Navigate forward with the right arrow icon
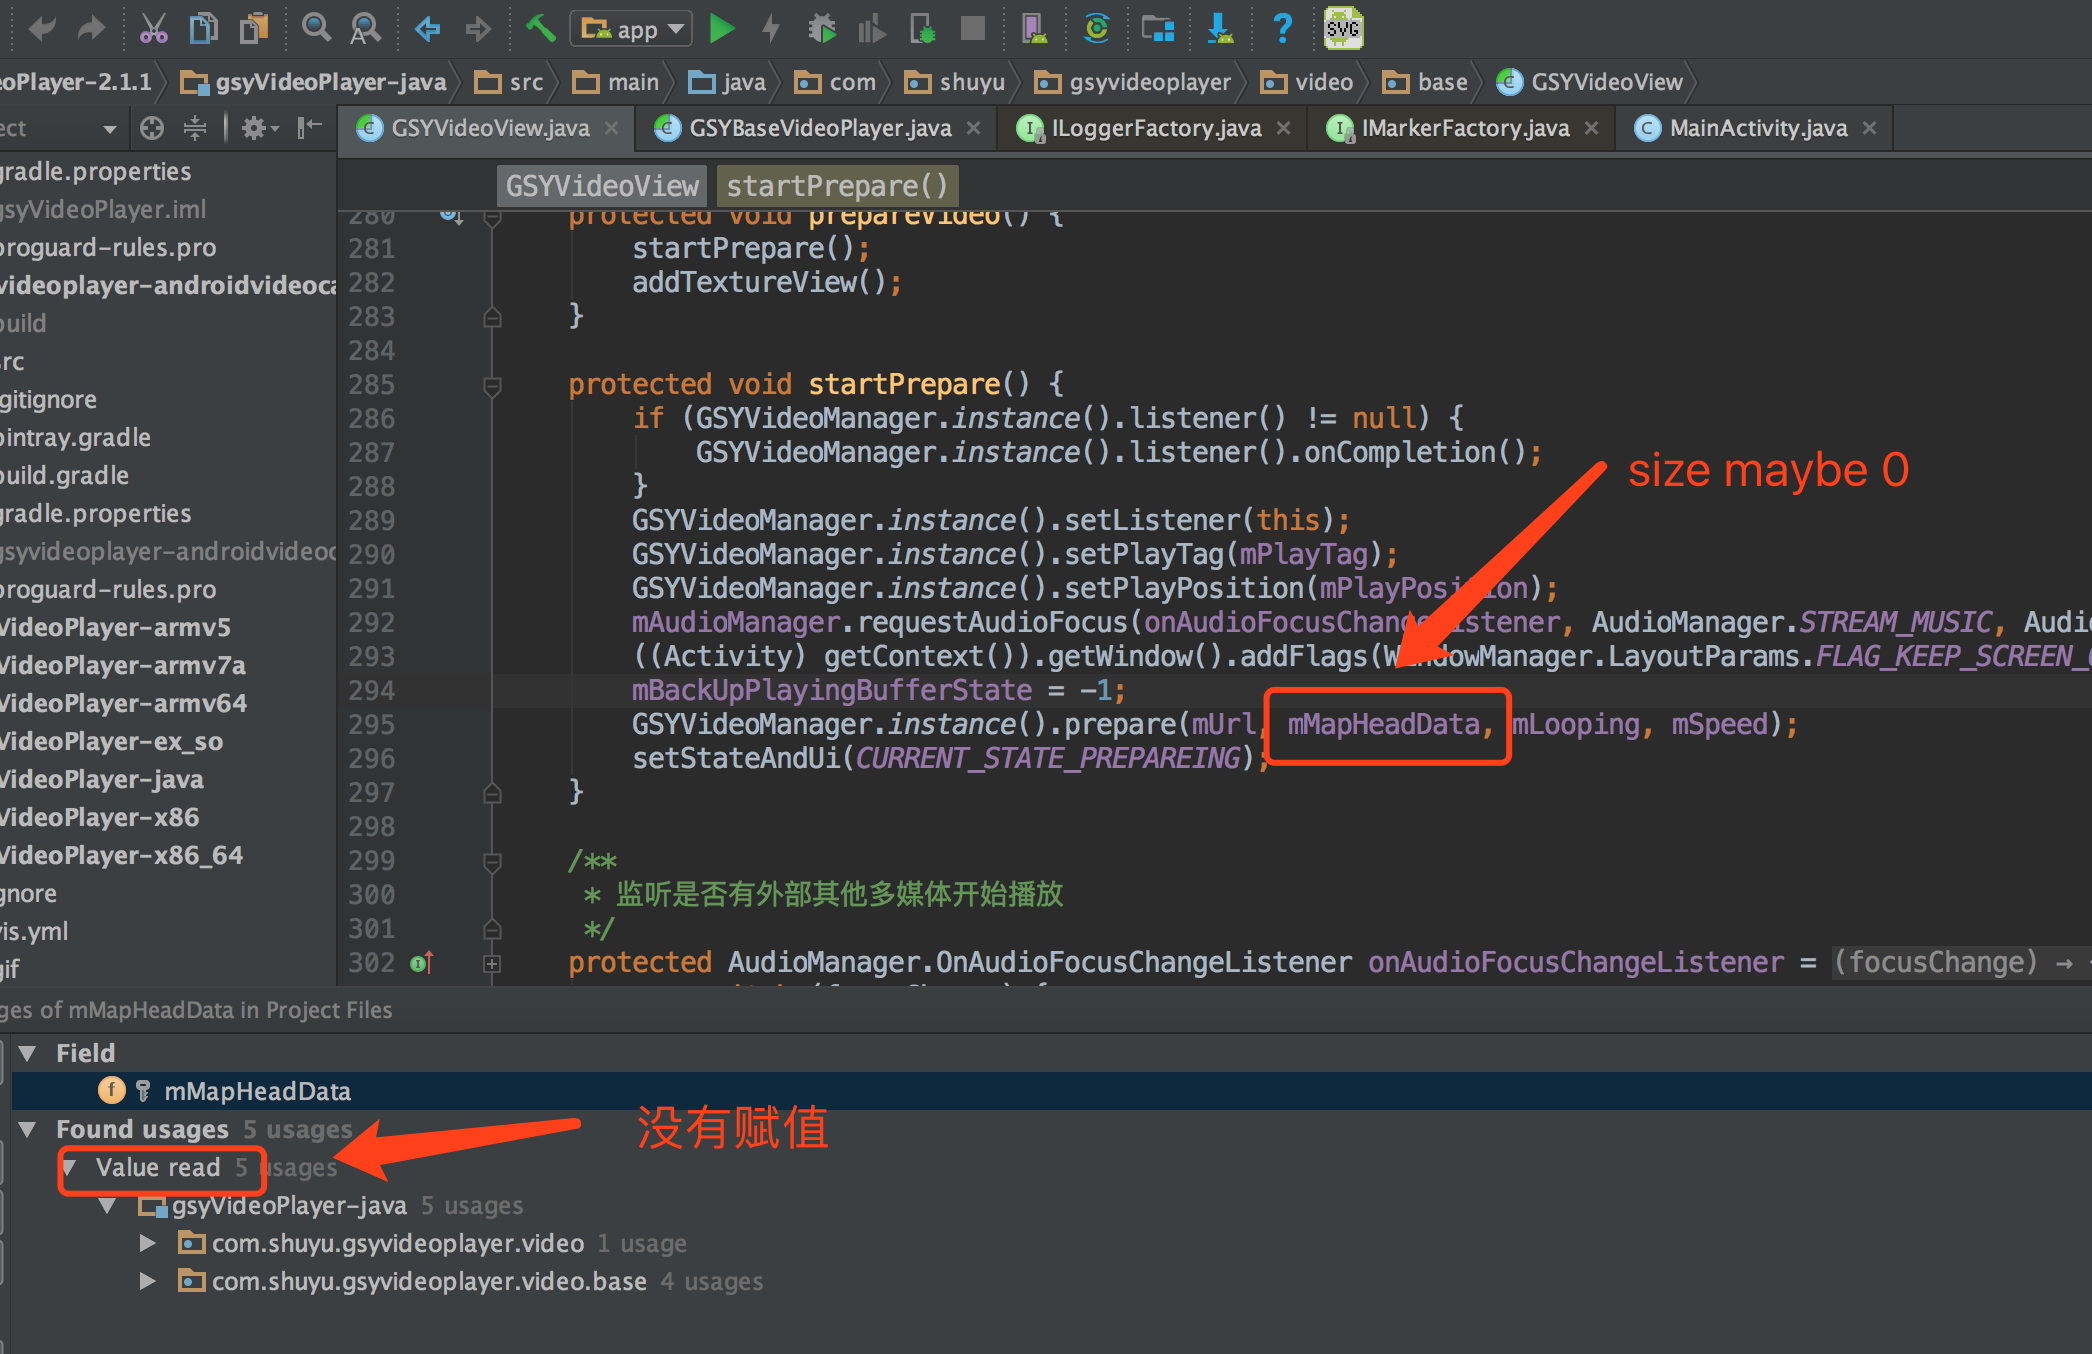 coord(478,28)
